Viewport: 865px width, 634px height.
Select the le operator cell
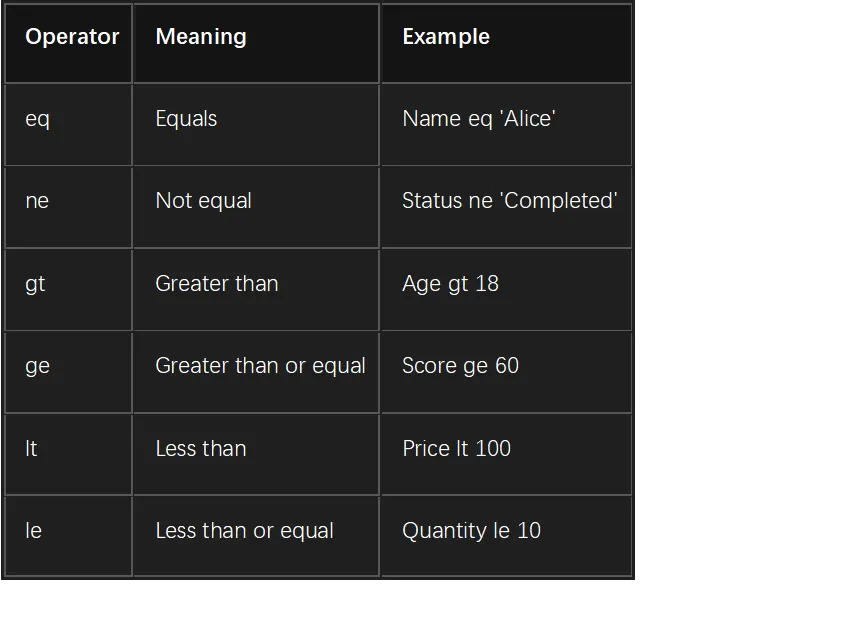pyautogui.click(x=68, y=536)
